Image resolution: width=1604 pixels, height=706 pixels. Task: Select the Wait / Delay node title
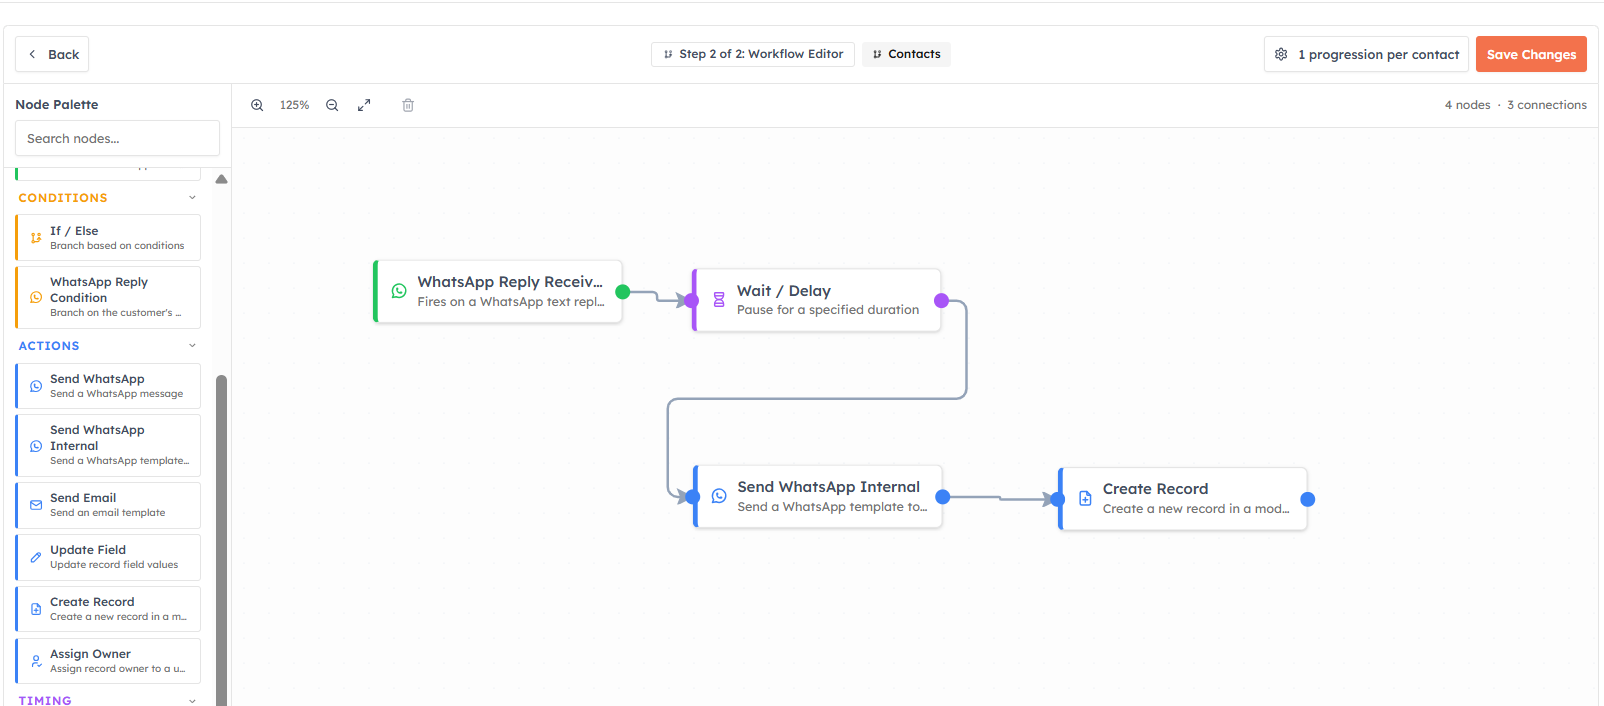point(784,291)
